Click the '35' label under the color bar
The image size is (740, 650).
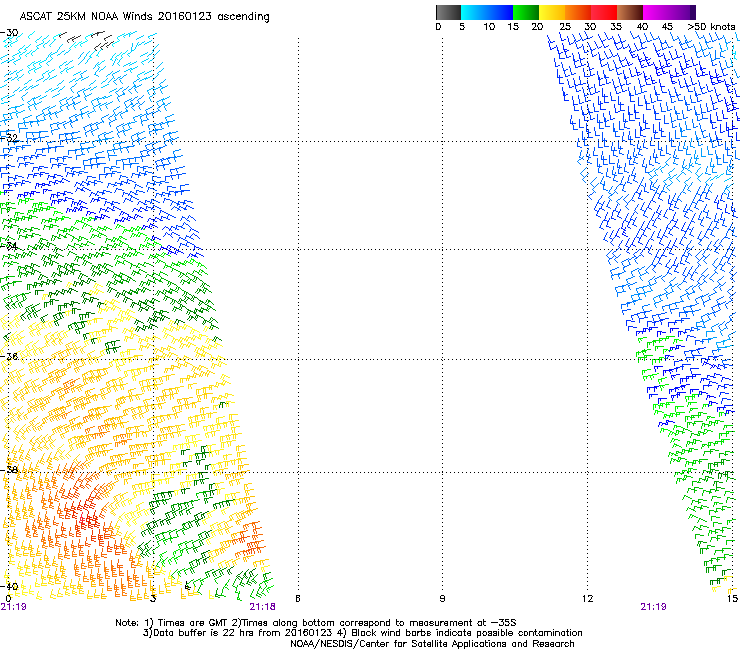[x=616, y=27]
